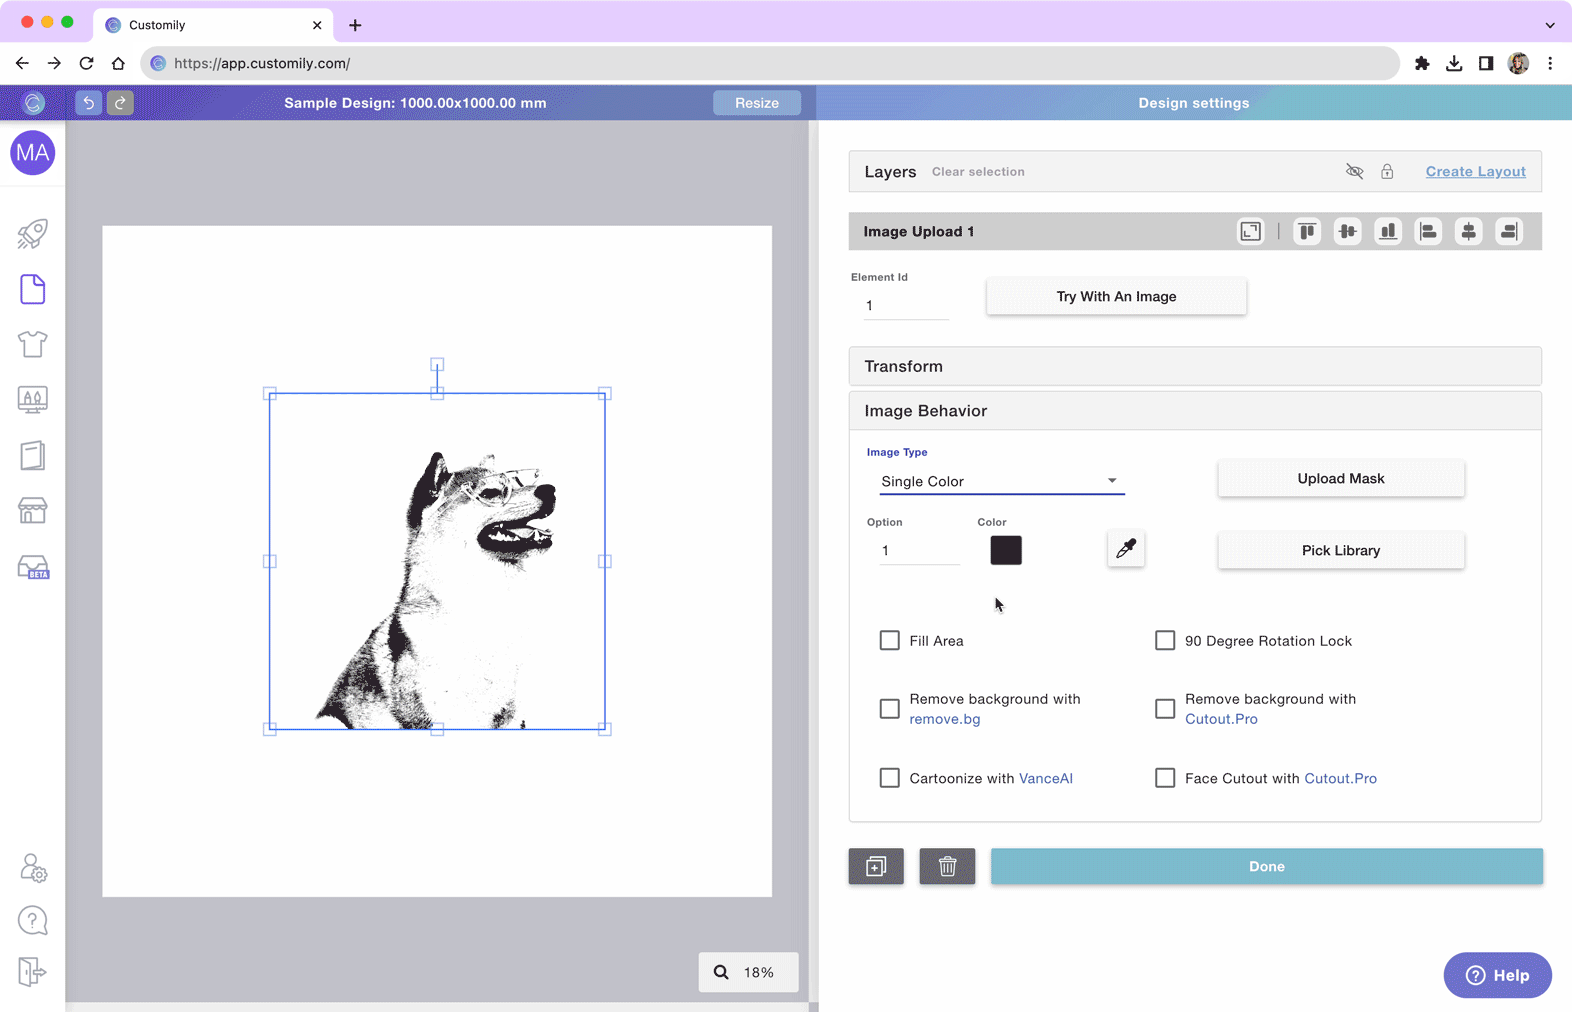This screenshot has height=1012, width=1572.
Task: Delete element with the trash icon
Action: (x=947, y=866)
